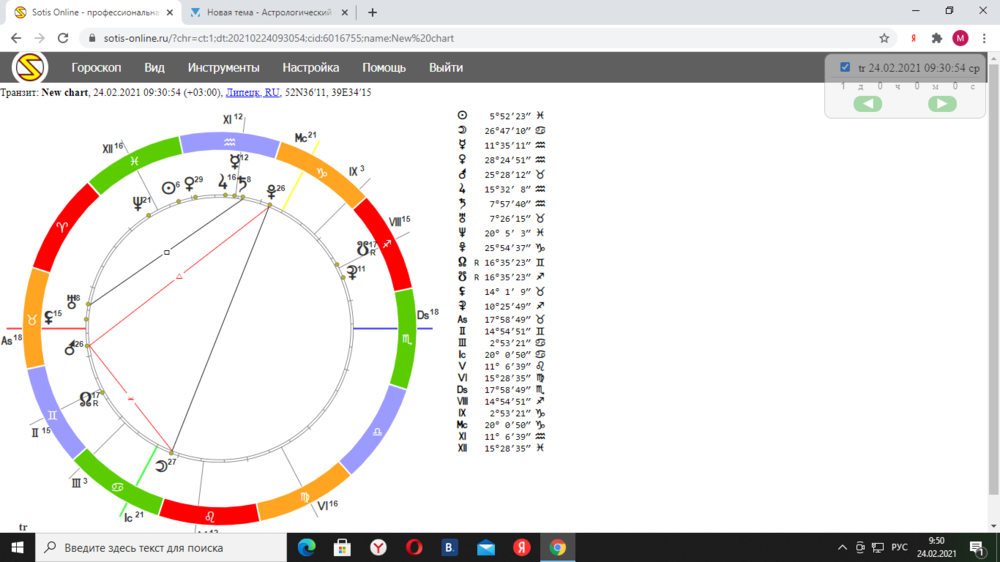Click the Mars row 25°28'12" in table

(501, 174)
